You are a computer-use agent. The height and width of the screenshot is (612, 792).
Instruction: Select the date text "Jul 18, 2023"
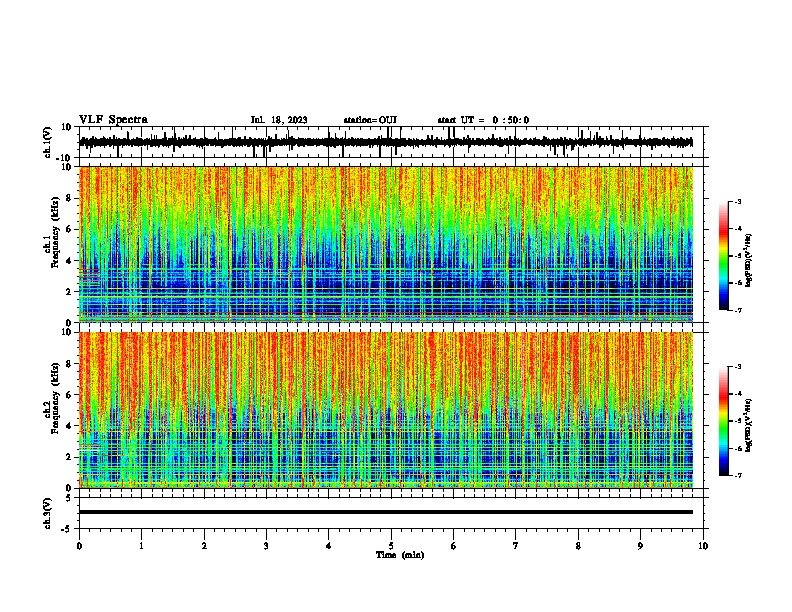[x=279, y=120]
